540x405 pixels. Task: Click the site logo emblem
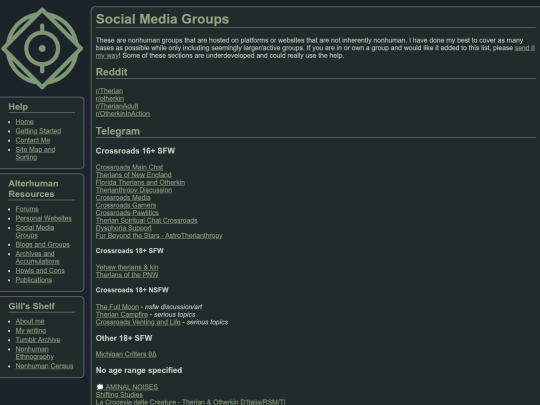click(42, 48)
